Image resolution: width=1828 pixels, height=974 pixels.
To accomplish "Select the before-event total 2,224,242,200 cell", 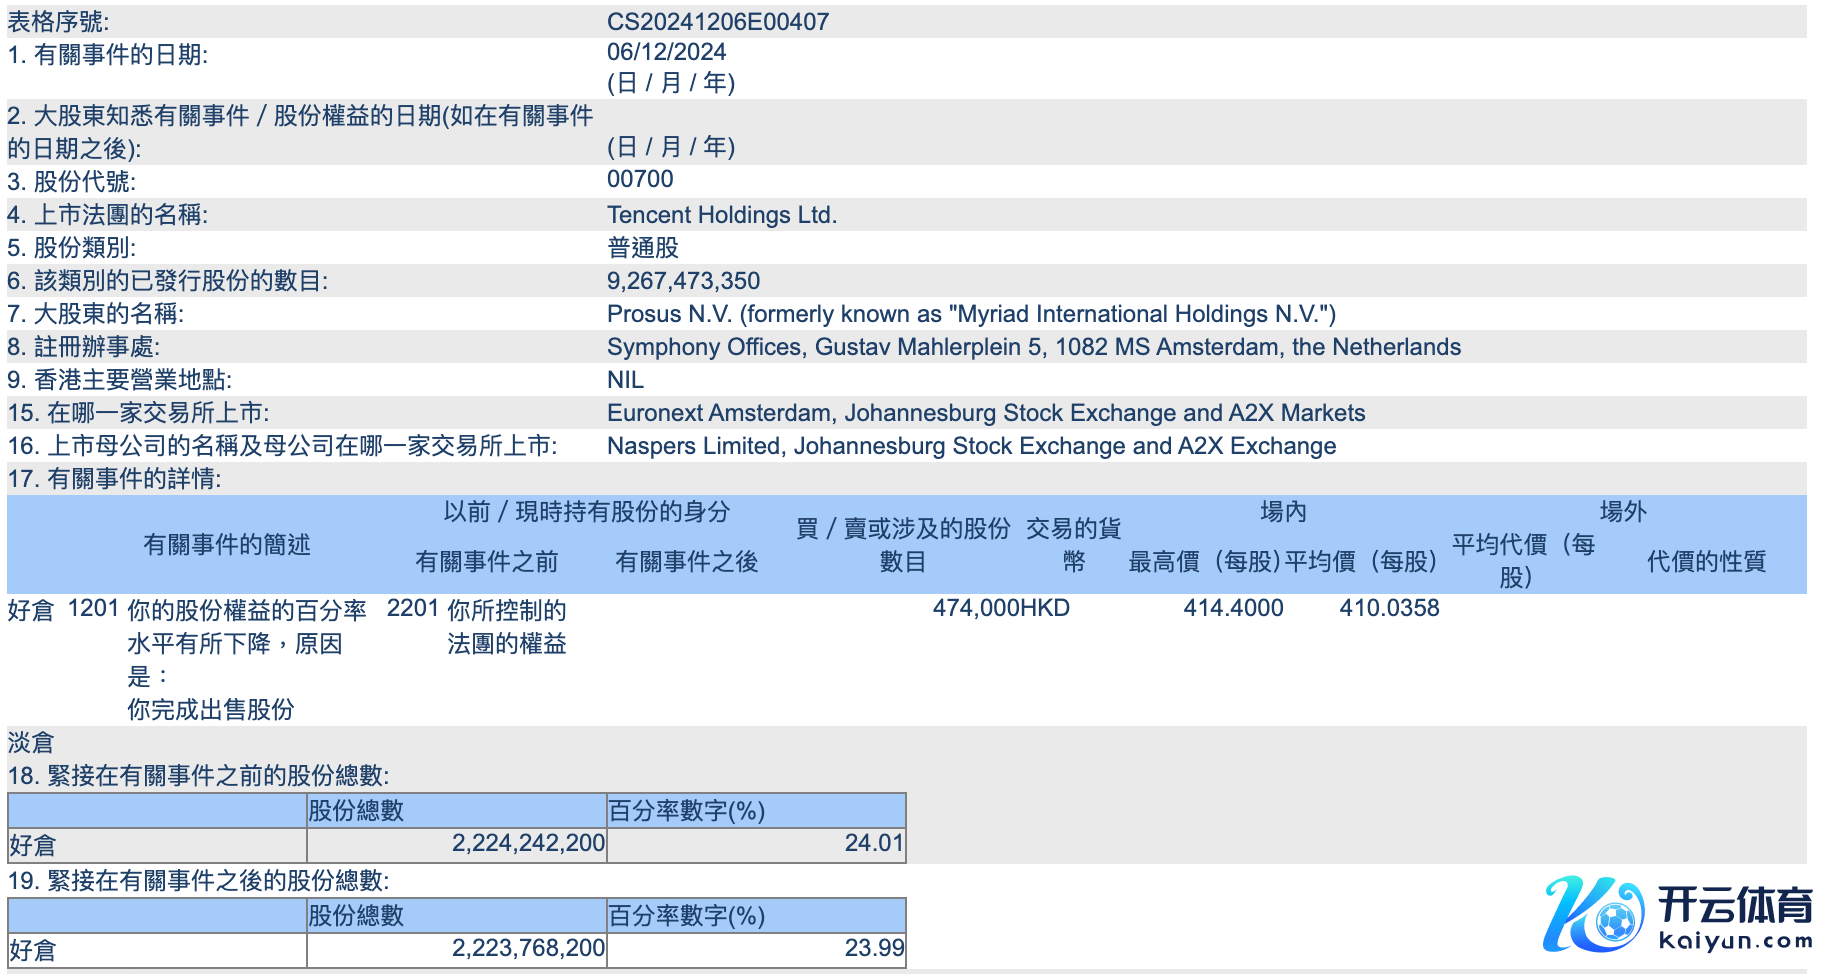I will point(528,843).
